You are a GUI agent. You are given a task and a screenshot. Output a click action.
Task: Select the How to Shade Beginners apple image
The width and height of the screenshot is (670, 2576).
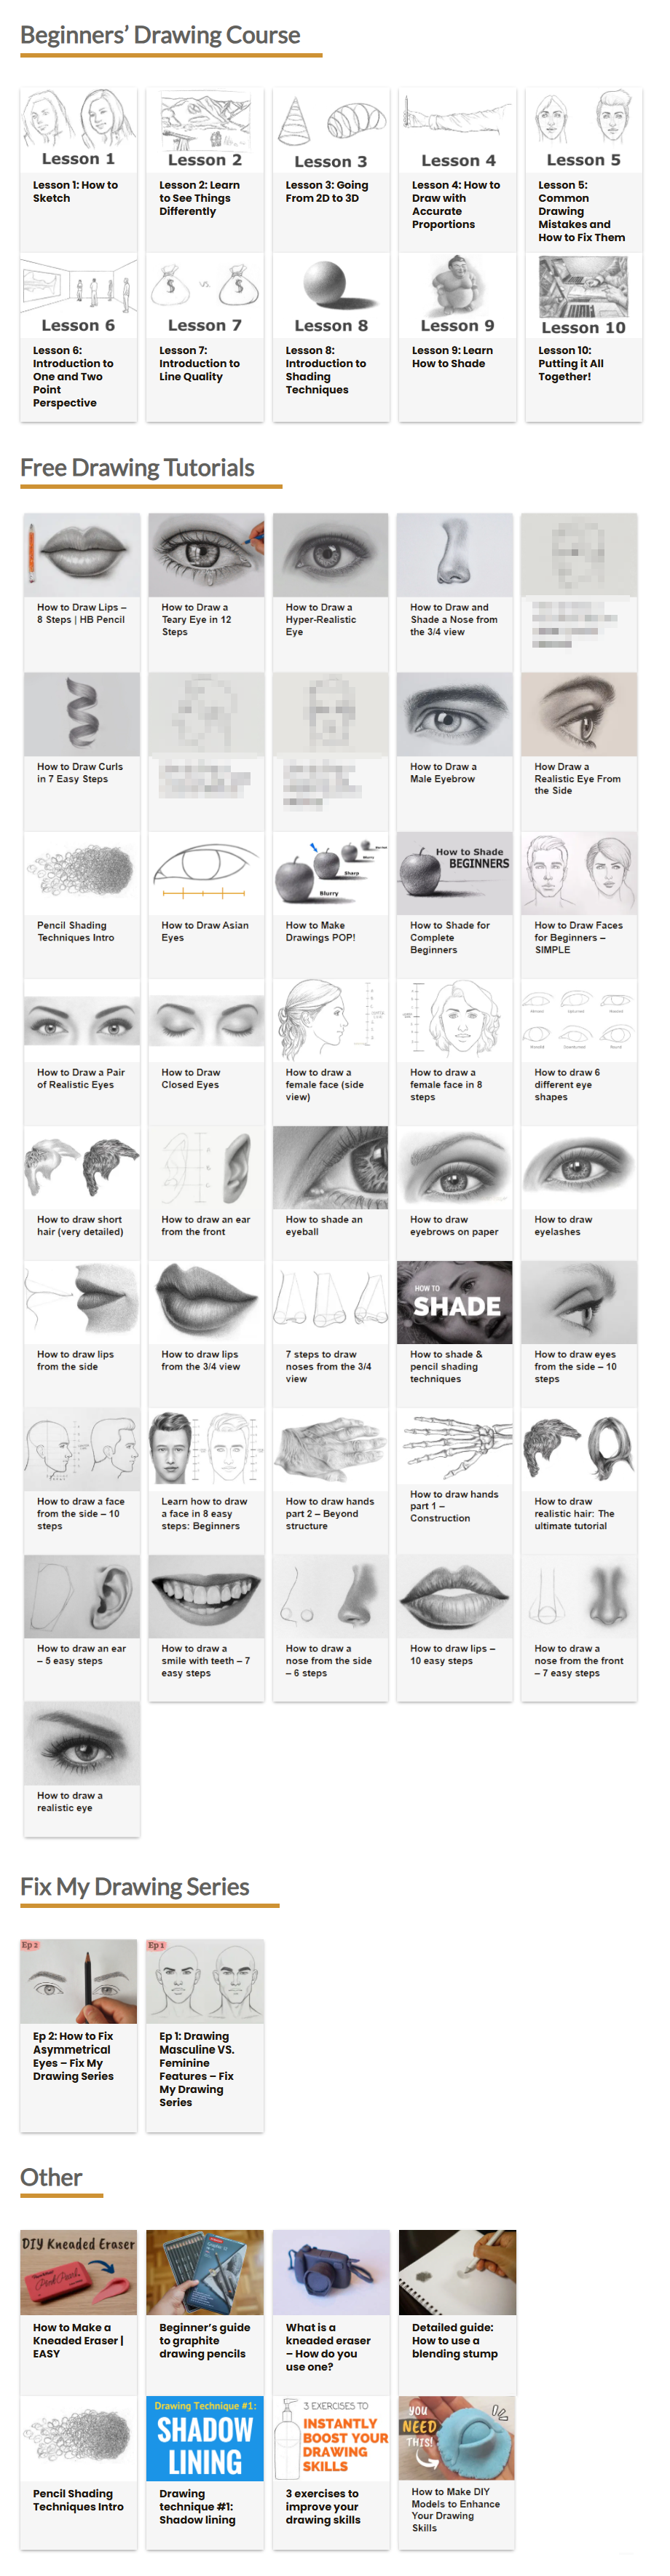[x=455, y=873]
